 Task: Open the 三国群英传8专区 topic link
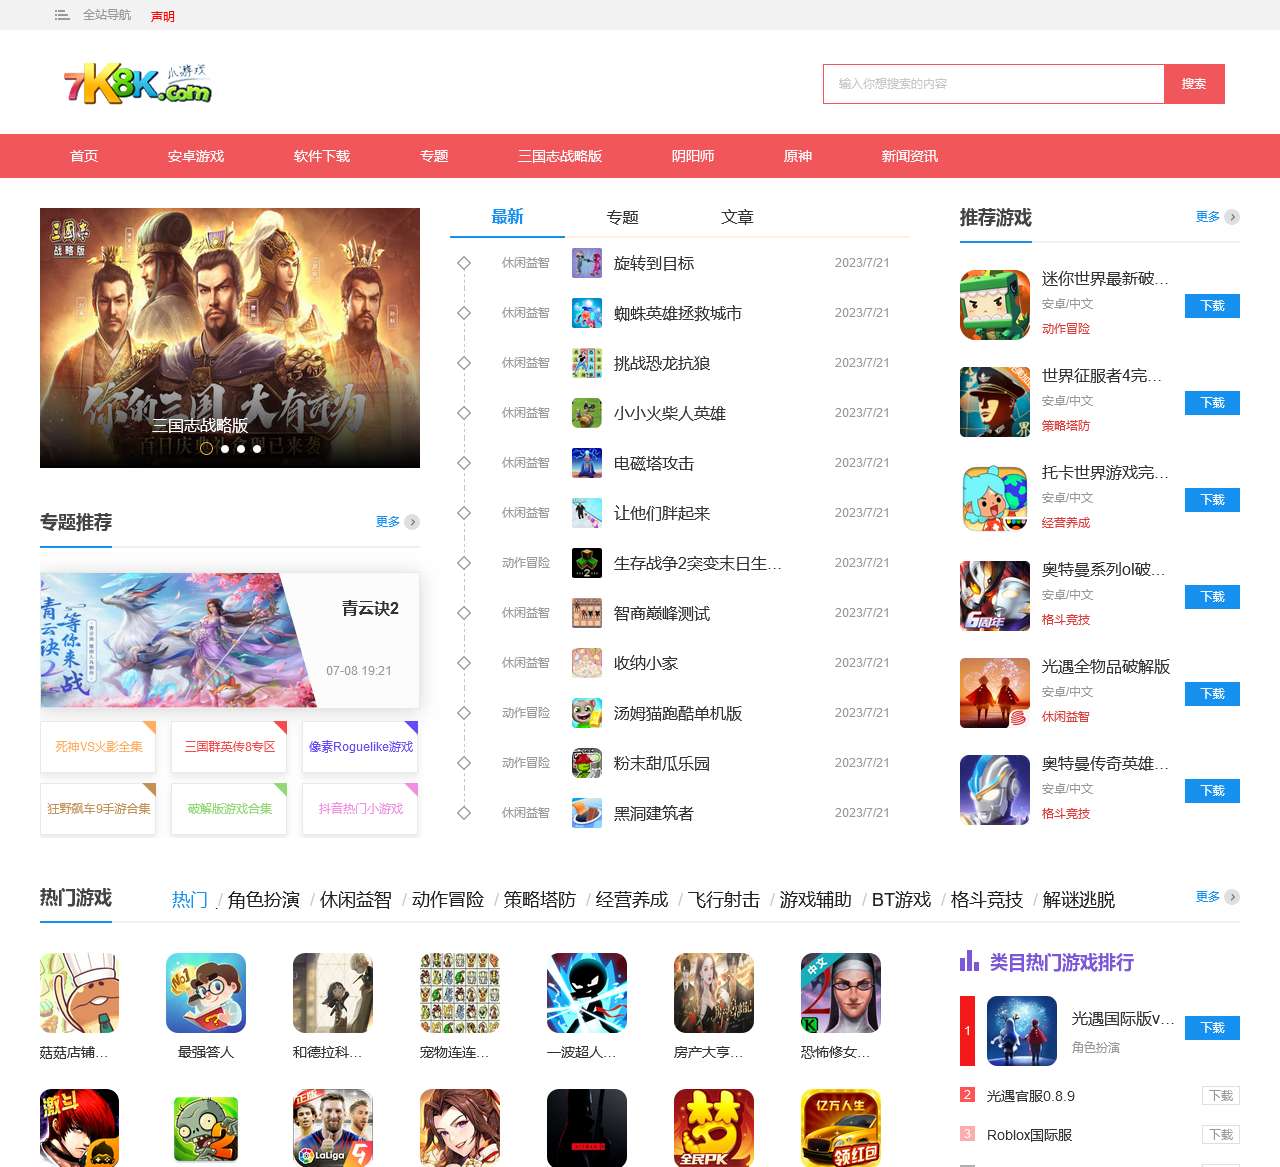click(x=230, y=747)
